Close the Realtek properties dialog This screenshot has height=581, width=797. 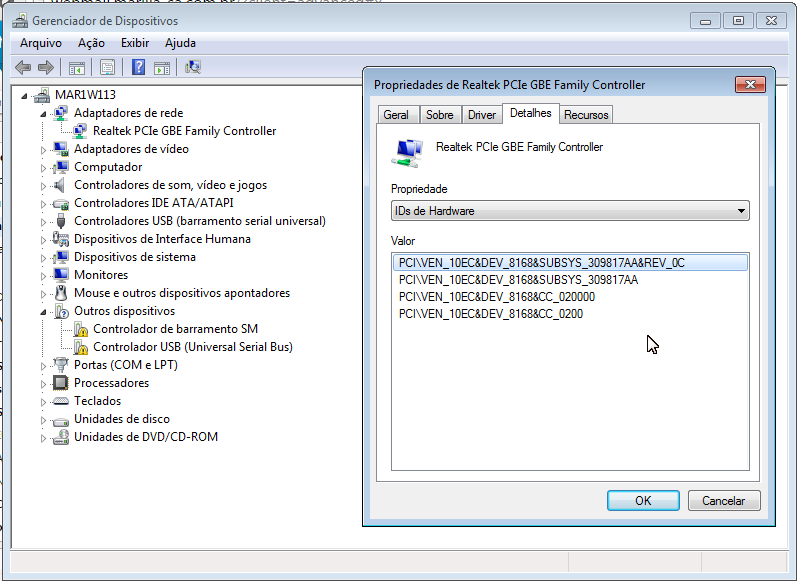(x=750, y=84)
